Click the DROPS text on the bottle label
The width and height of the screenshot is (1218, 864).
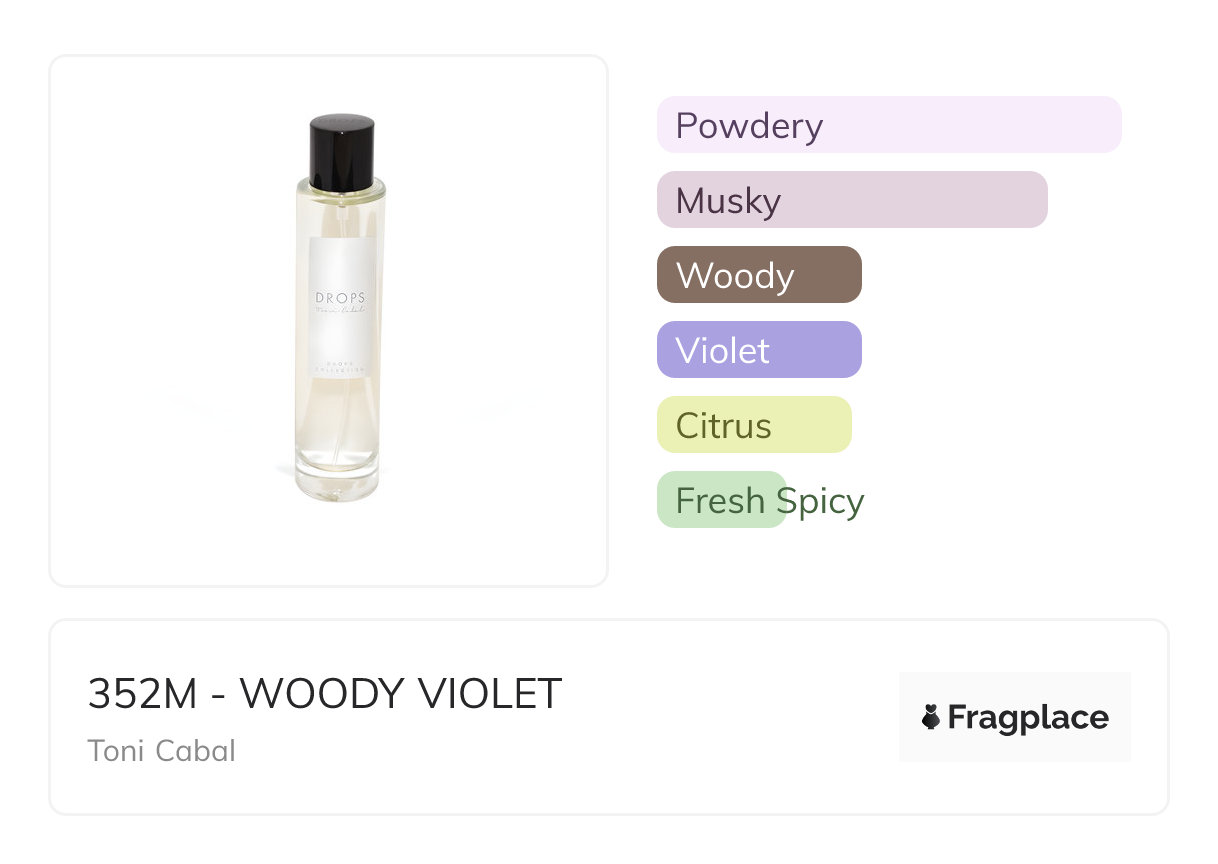coord(341,297)
